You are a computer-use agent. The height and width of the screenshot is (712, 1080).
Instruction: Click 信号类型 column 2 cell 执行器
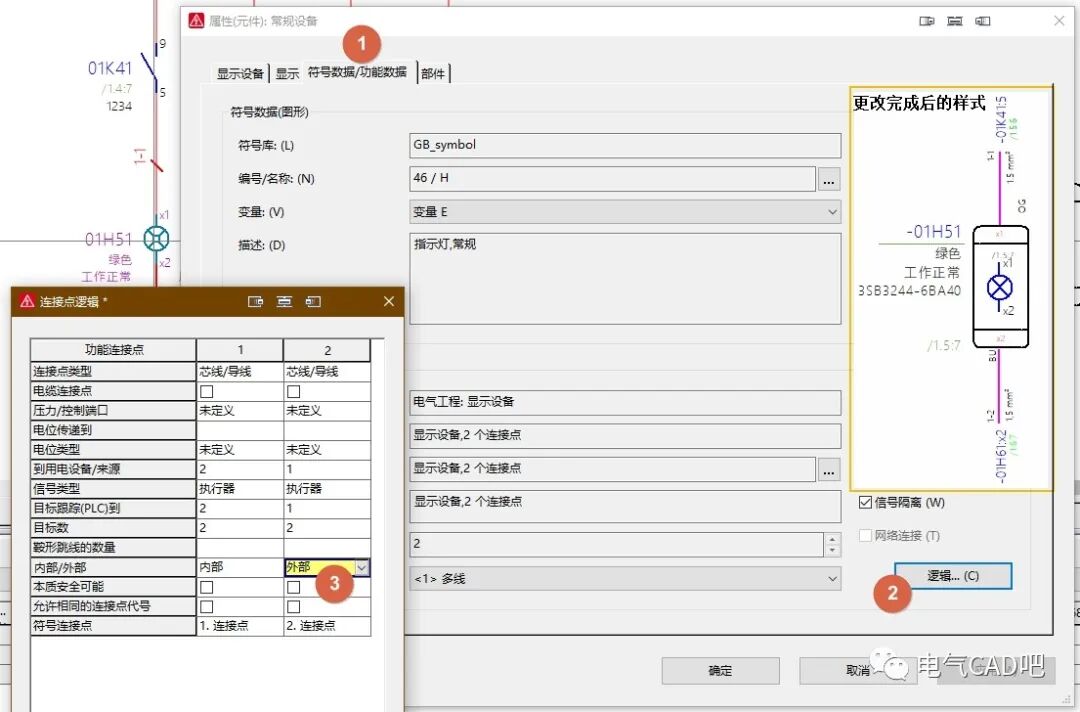tap(327, 489)
